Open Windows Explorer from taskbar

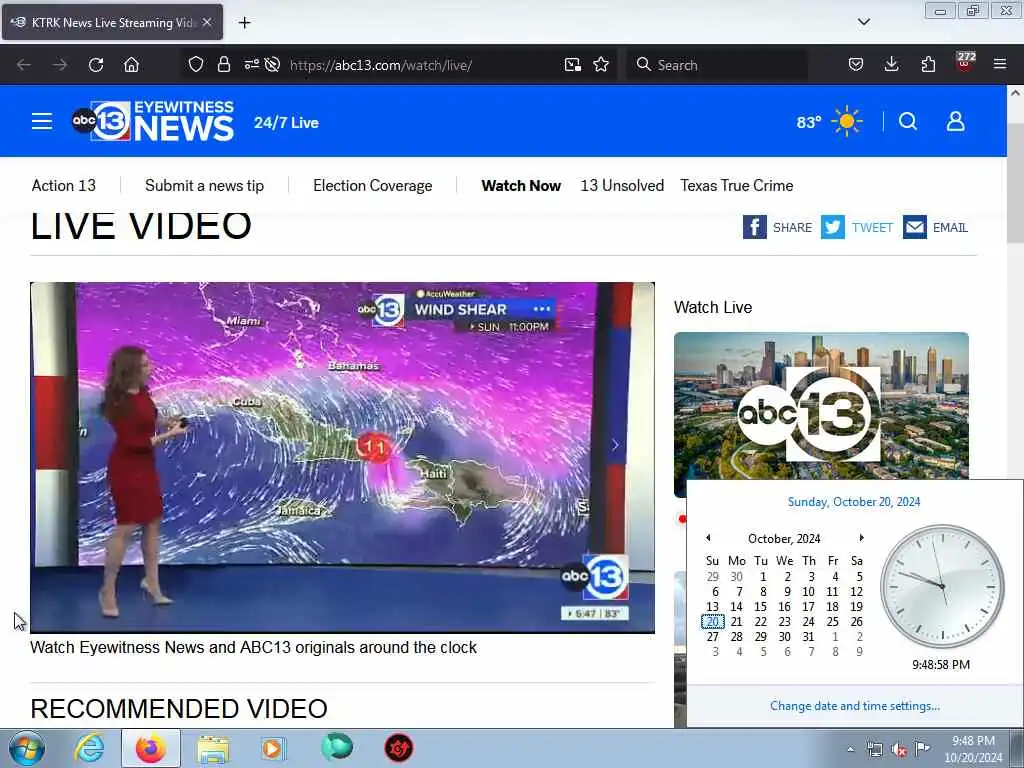point(213,748)
